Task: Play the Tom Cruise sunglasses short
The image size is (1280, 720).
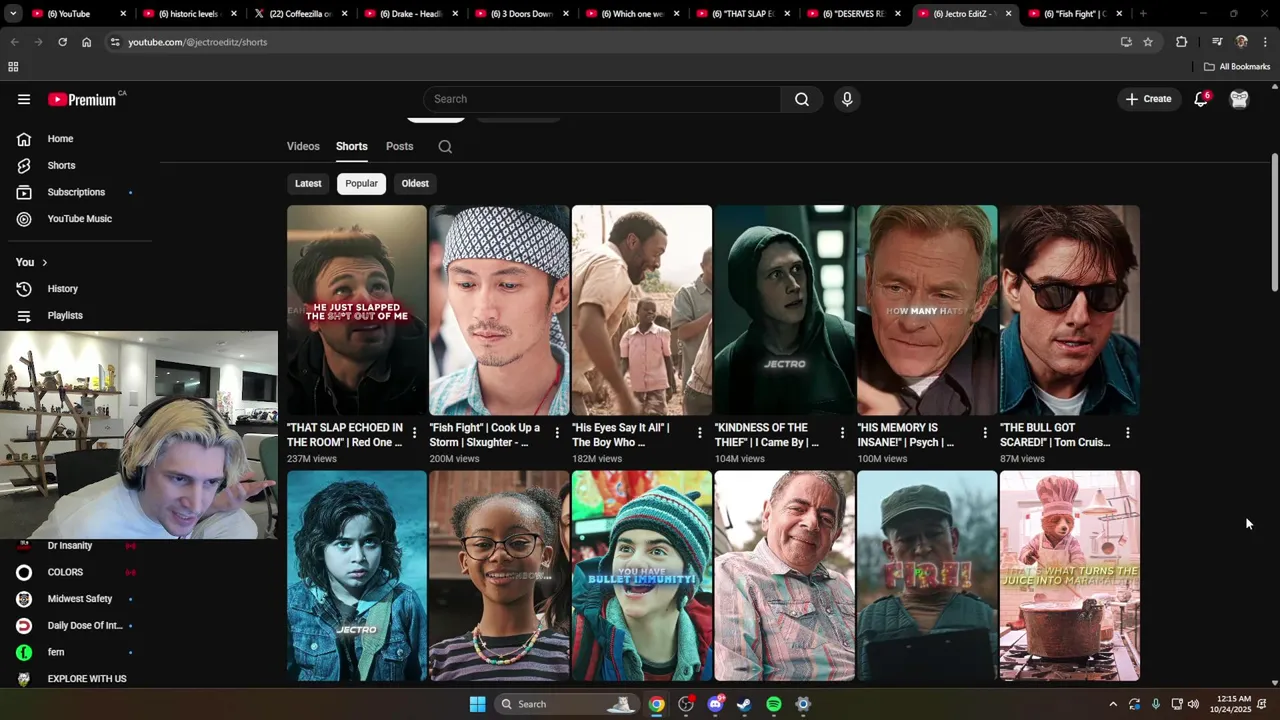Action: pyautogui.click(x=1069, y=310)
